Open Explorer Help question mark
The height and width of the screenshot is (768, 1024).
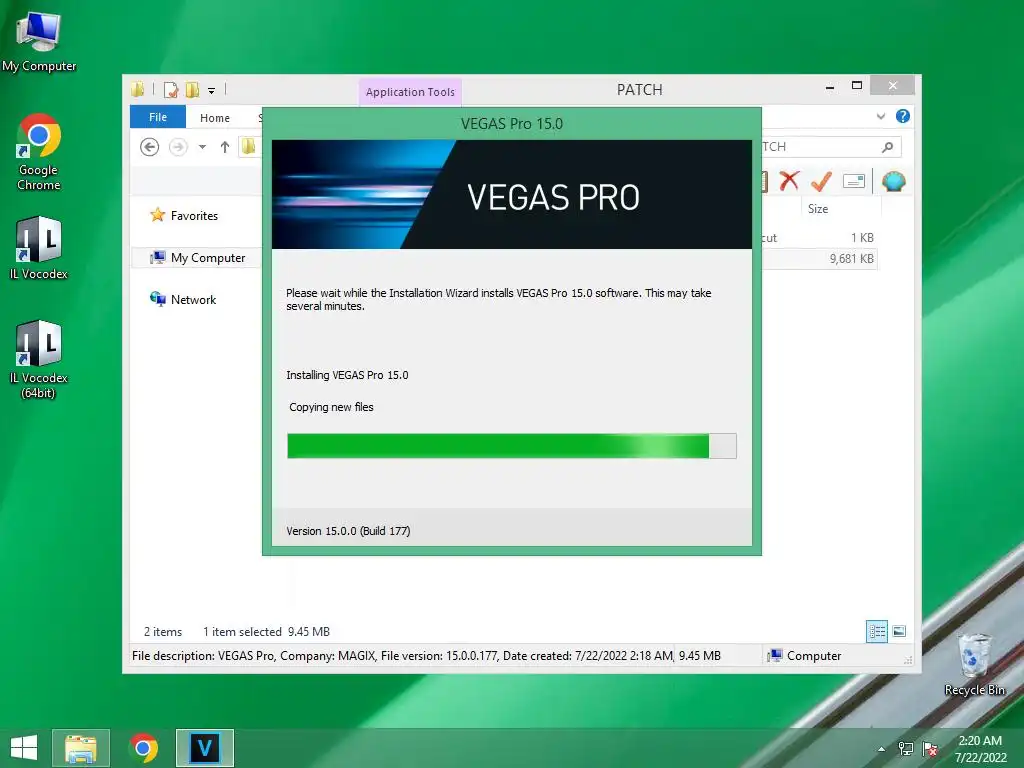point(903,116)
